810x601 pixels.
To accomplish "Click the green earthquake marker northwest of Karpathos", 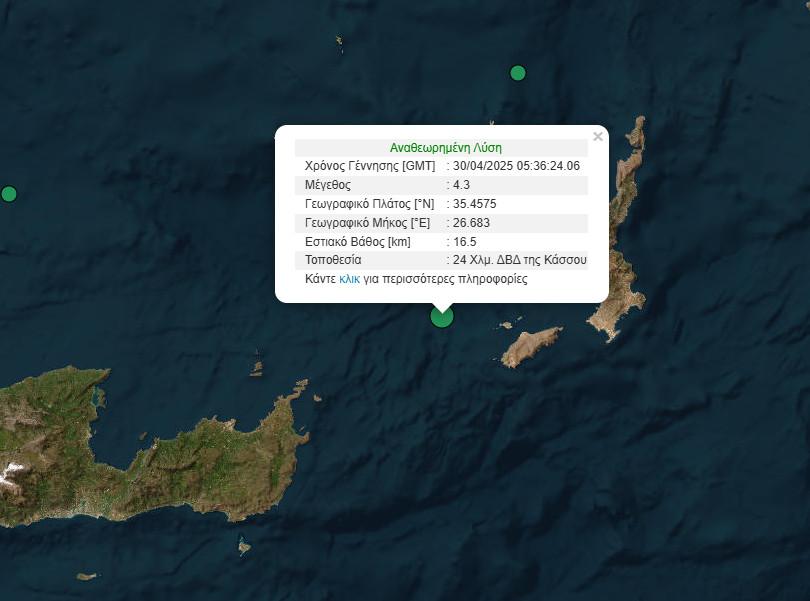I will click(x=518, y=72).
